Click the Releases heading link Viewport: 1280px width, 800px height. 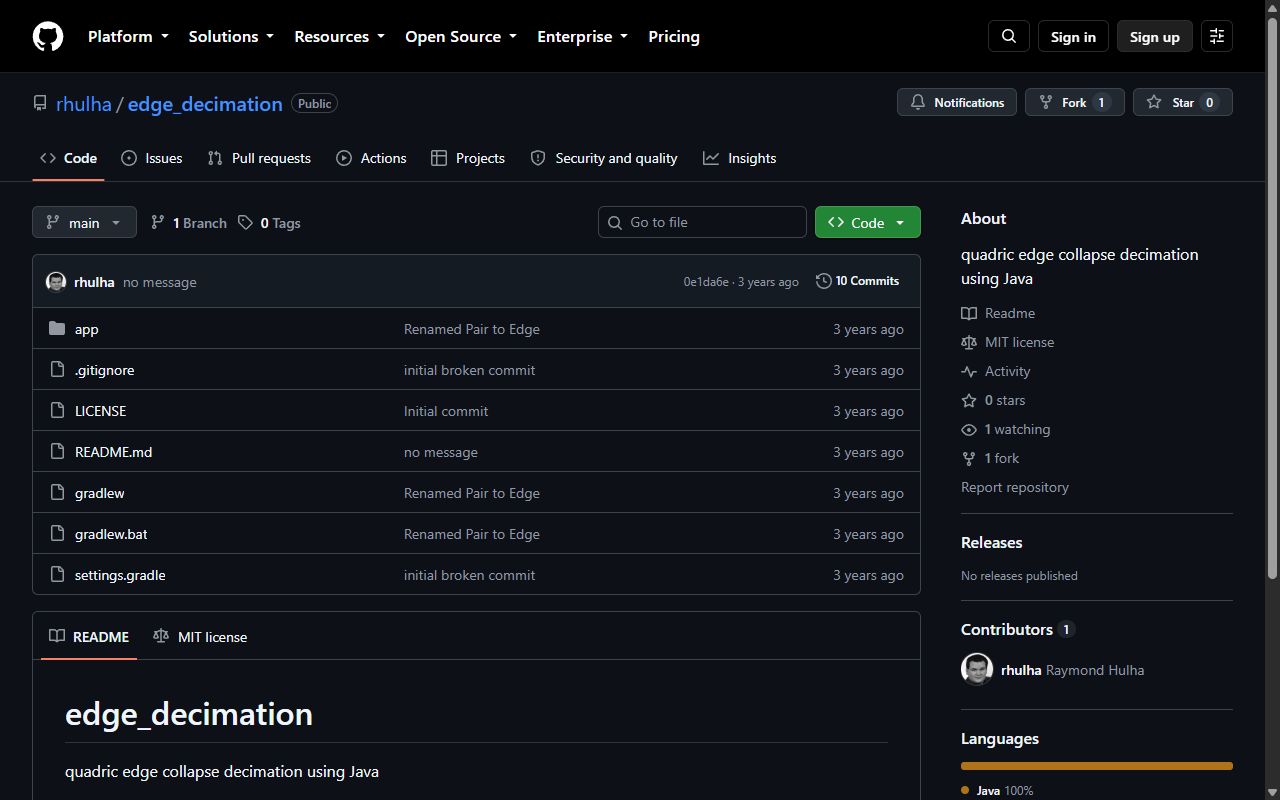pos(992,542)
